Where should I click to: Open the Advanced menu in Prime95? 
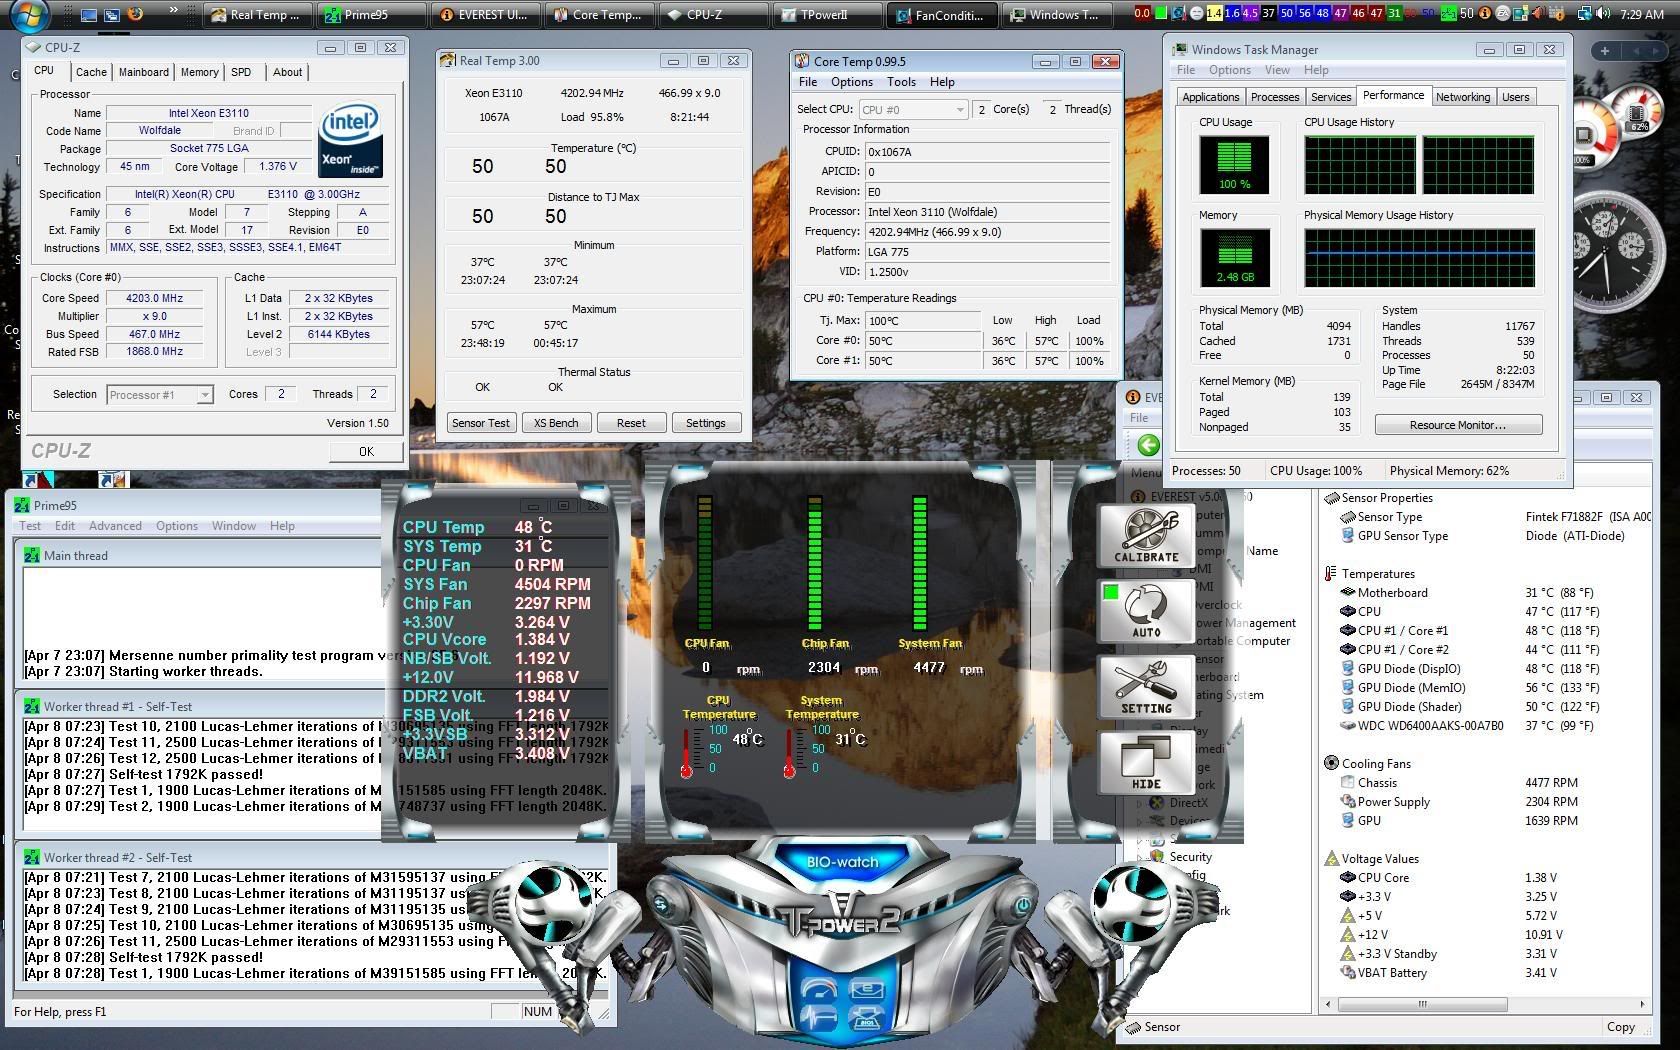(x=115, y=526)
